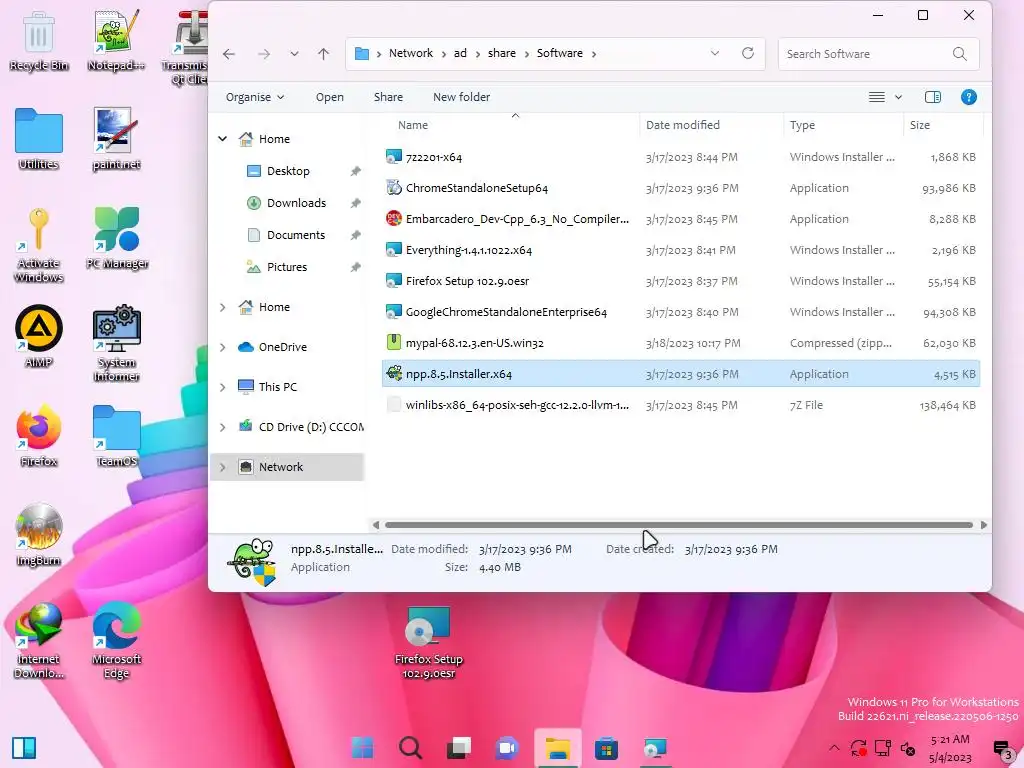Launch PC Manager from desktop
Screen dimensions: 1024x768
pyautogui.click(x=117, y=238)
